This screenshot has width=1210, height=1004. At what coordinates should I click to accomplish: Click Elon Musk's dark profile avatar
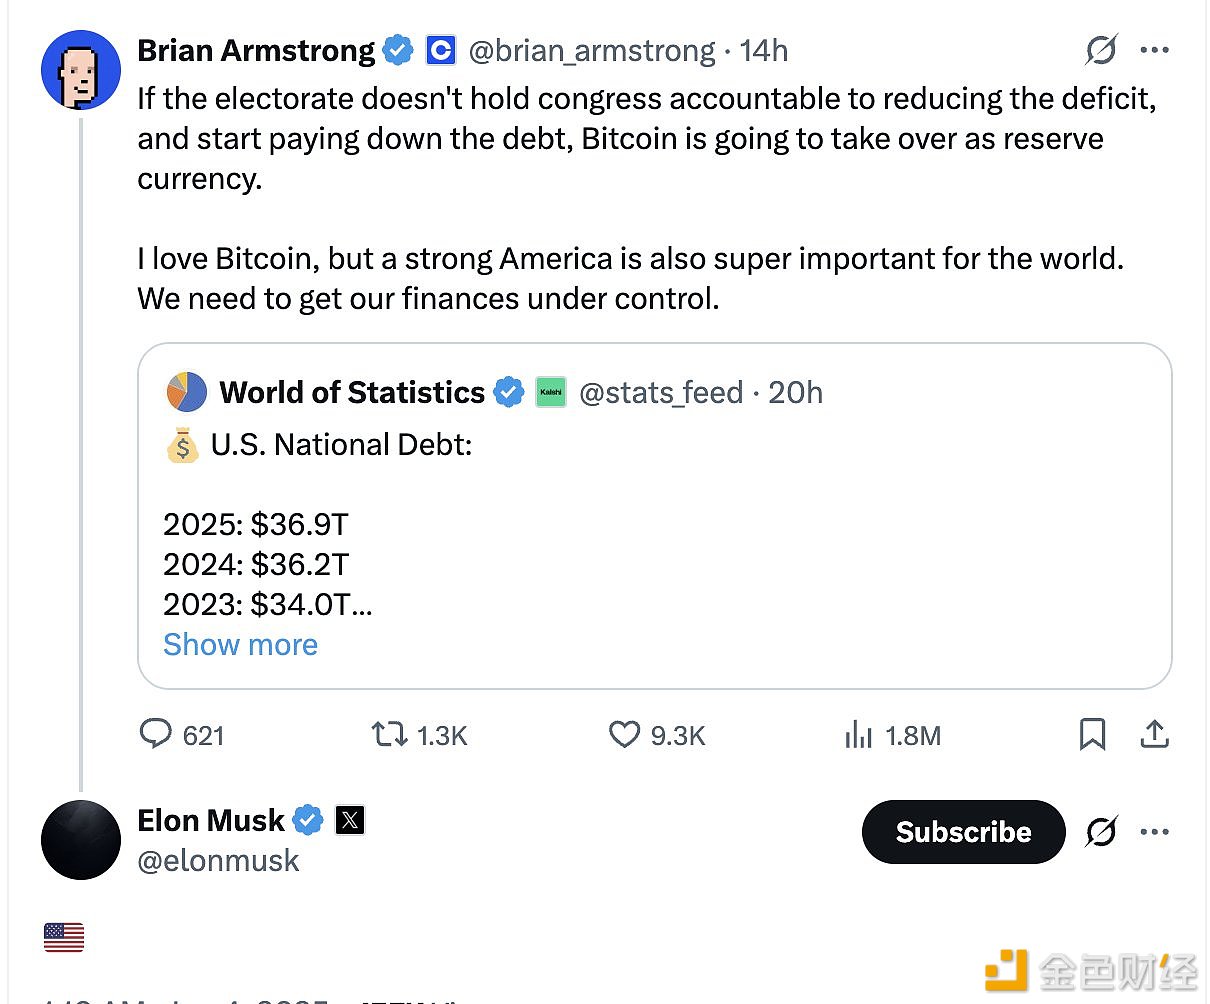[x=80, y=840]
